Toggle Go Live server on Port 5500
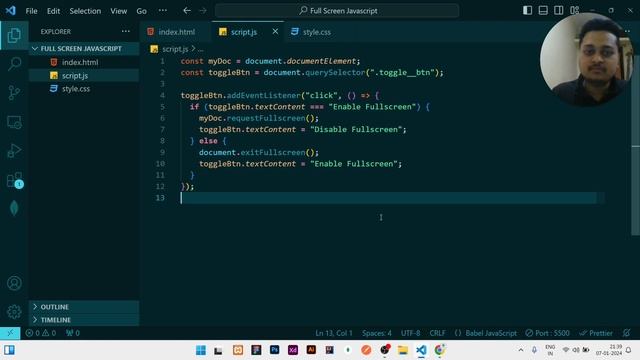The width and height of the screenshot is (640, 360). [x=547, y=333]
